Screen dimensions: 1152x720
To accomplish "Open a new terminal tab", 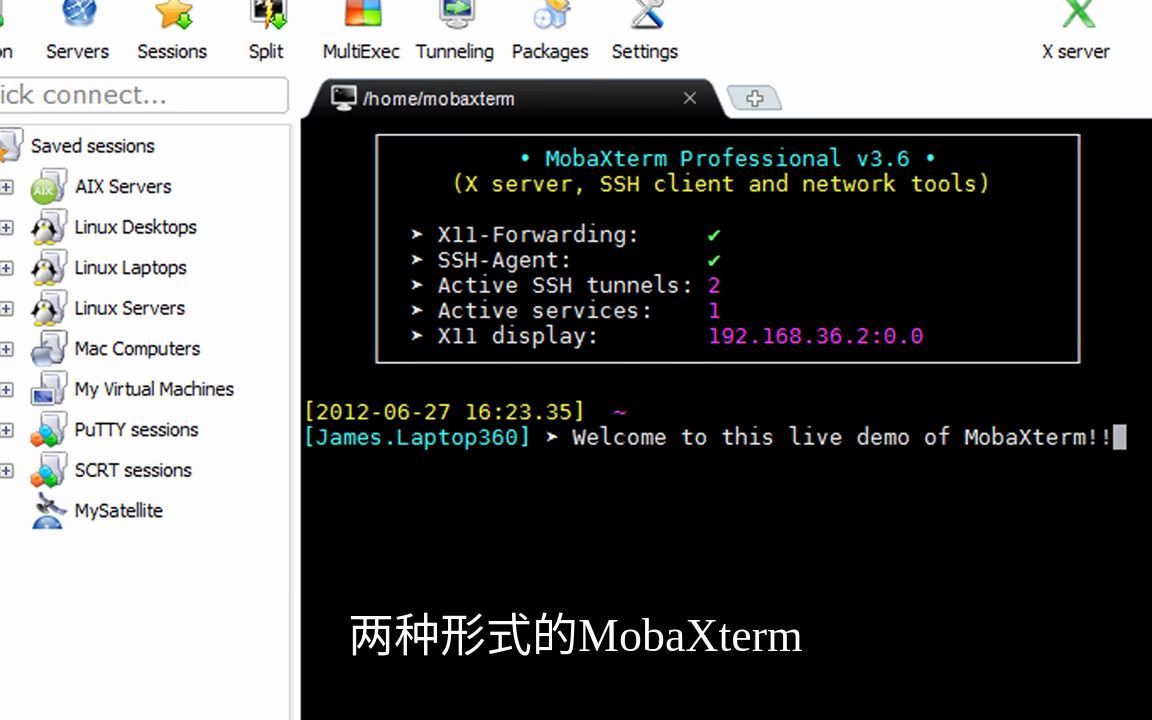I will (x=755, y=98).
